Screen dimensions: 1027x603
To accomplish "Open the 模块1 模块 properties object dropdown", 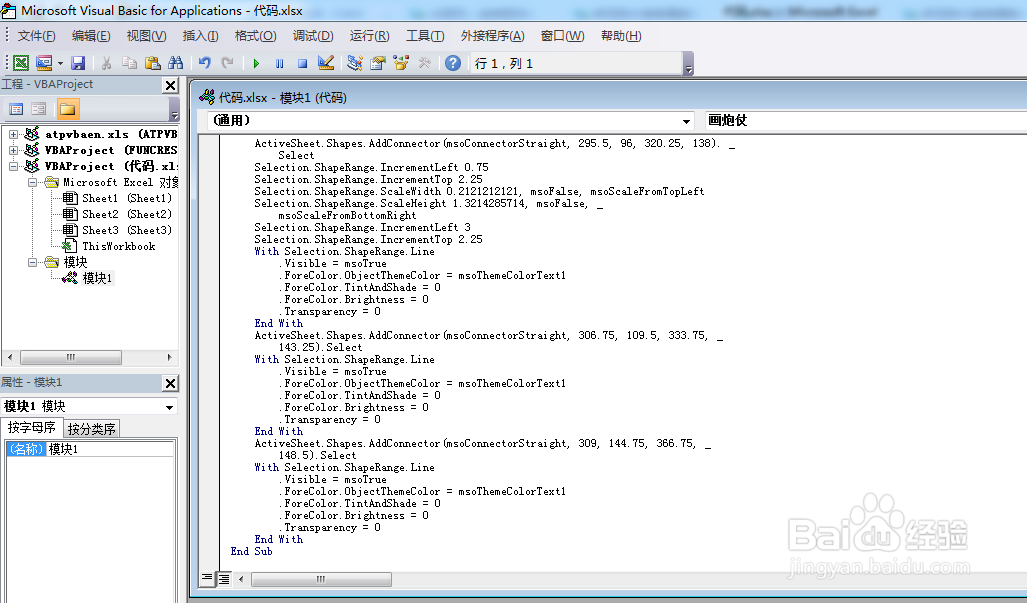I will 169,407.
